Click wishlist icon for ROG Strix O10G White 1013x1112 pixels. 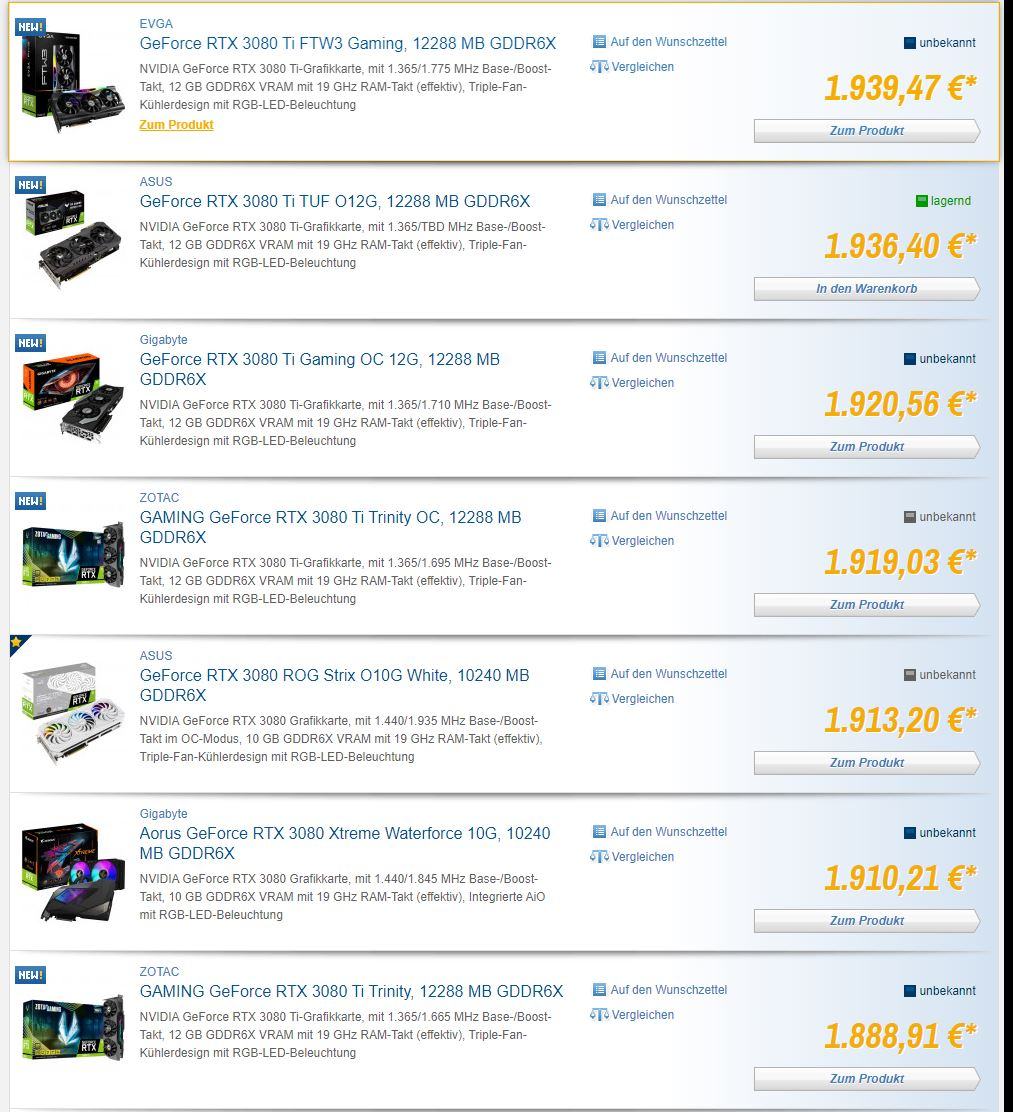coord(599,674)
